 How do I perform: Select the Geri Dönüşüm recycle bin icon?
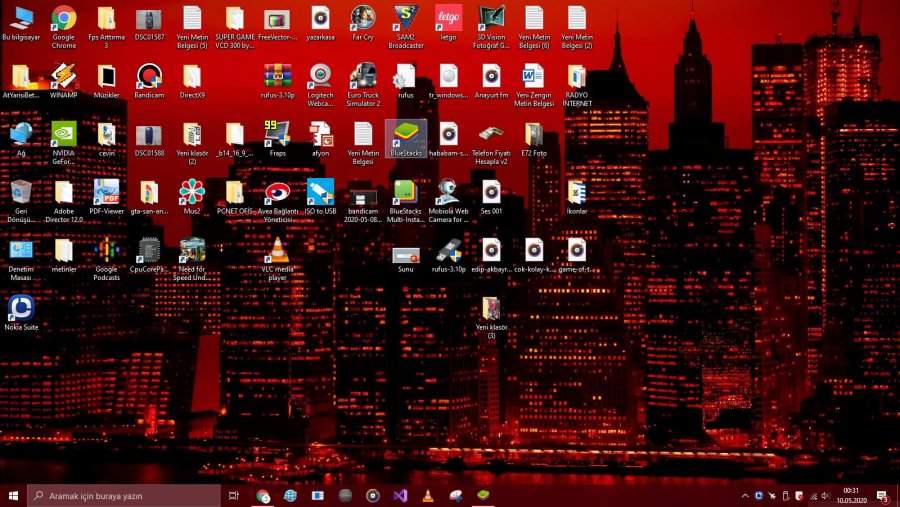point(21,202)
